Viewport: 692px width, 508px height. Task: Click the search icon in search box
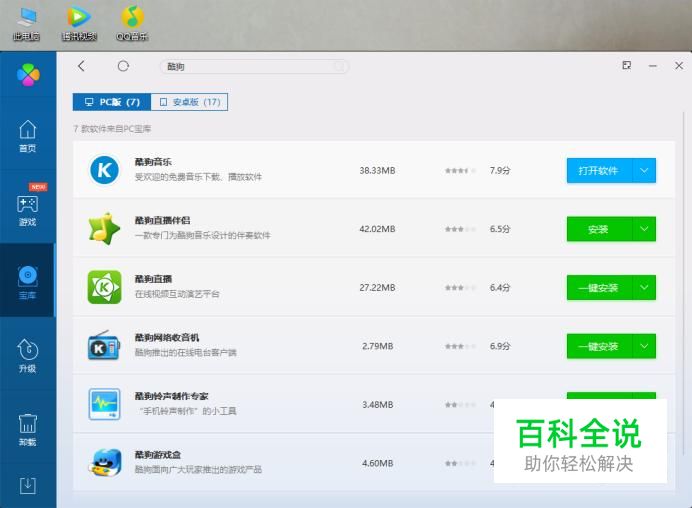[339, 67]
